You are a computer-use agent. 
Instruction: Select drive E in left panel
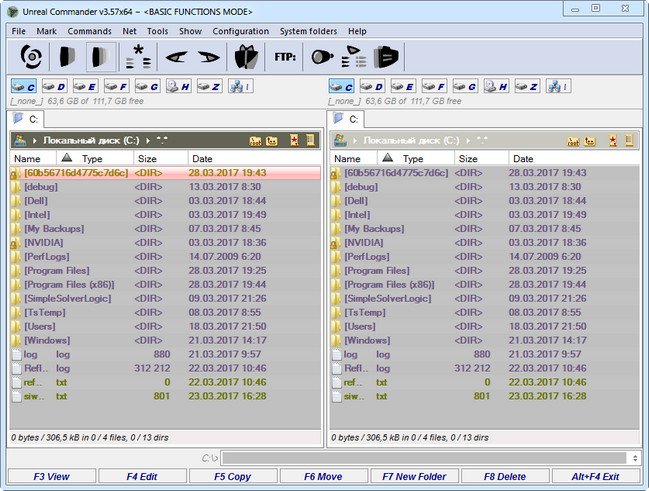pos(86,87)
